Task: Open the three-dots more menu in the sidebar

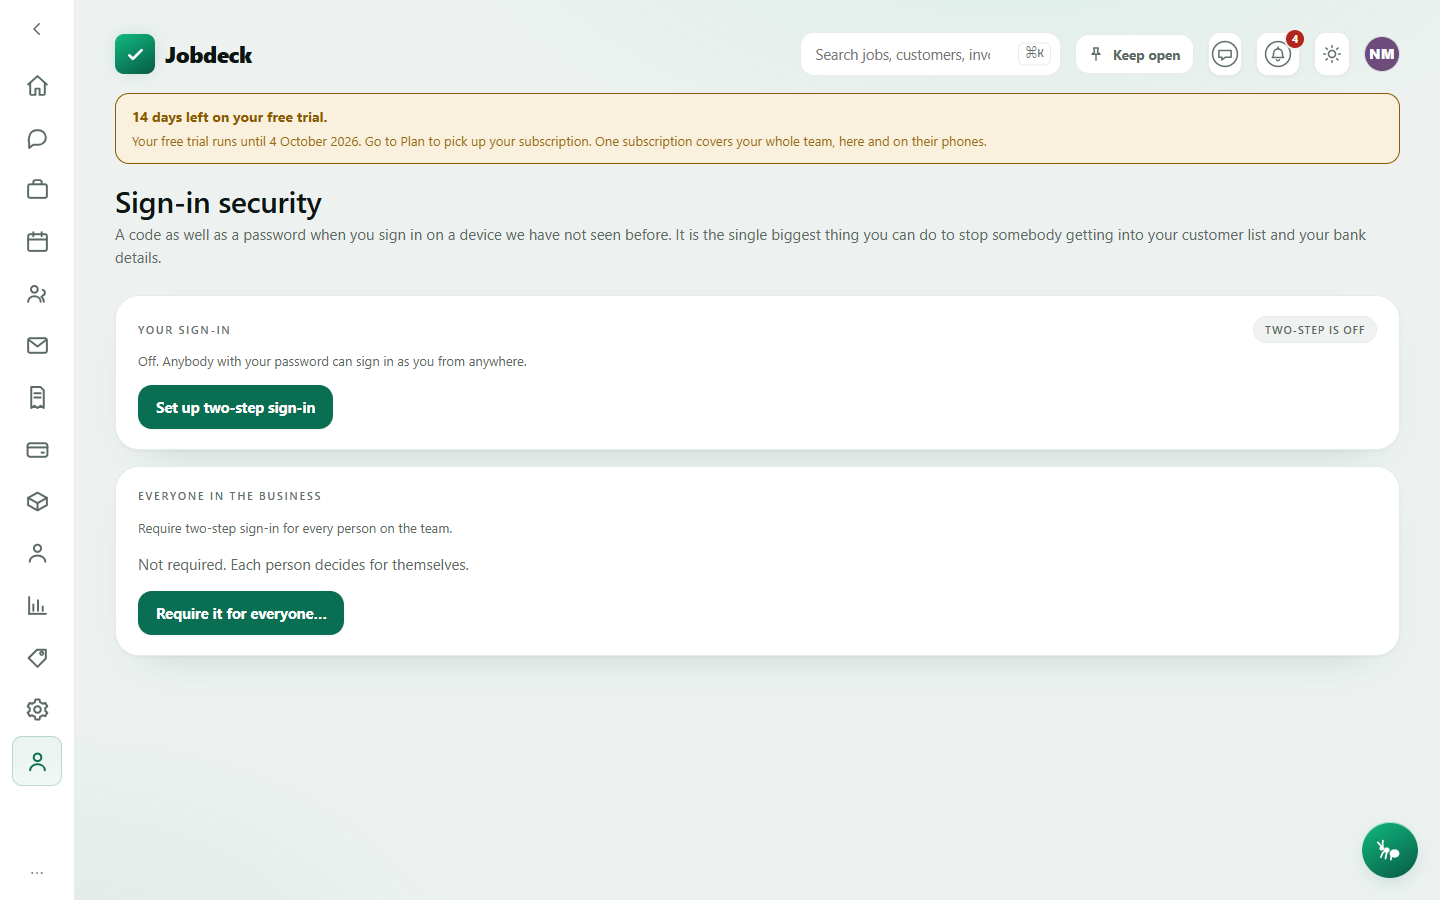Action: [x=37, y=873]
